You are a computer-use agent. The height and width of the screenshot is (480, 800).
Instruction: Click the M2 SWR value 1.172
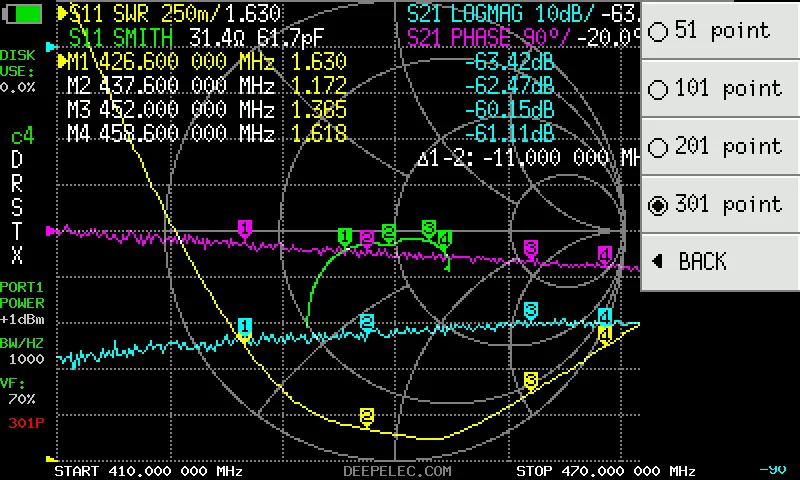[319, 85]
